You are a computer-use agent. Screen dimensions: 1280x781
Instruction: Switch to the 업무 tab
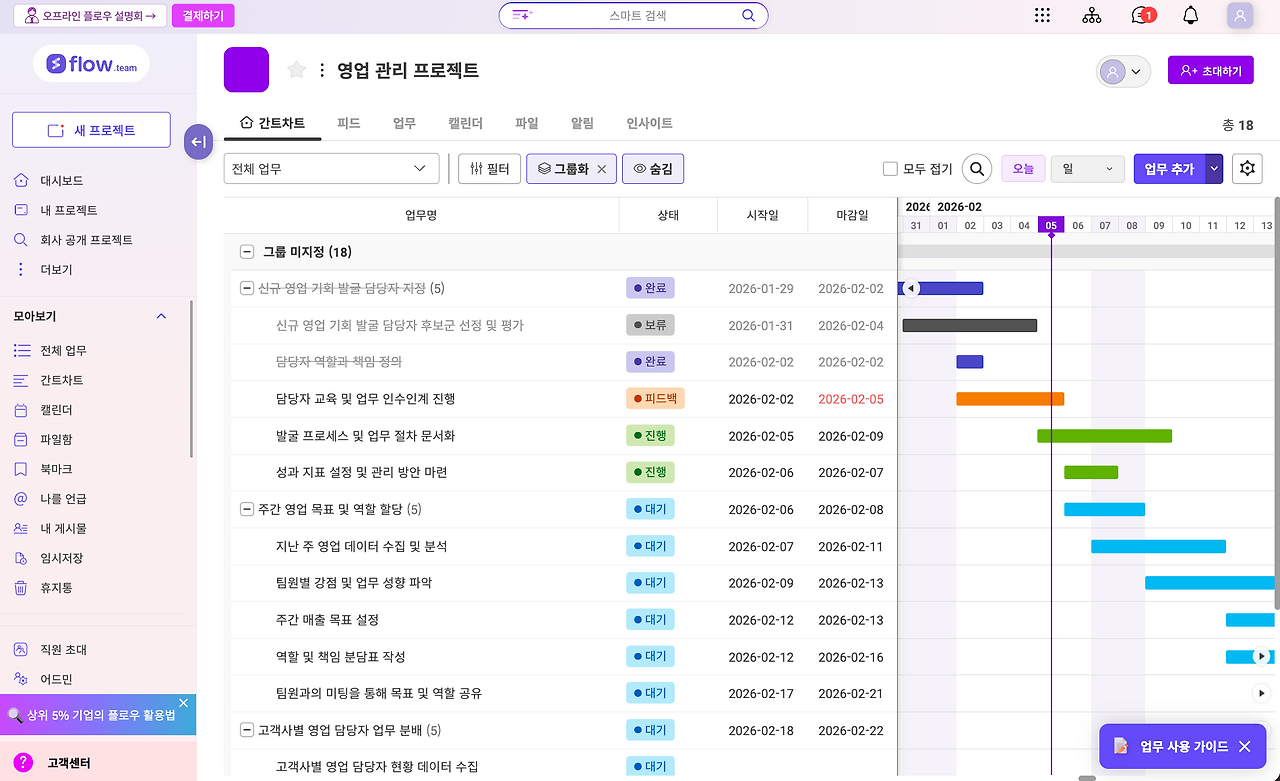tap(404, 123)
